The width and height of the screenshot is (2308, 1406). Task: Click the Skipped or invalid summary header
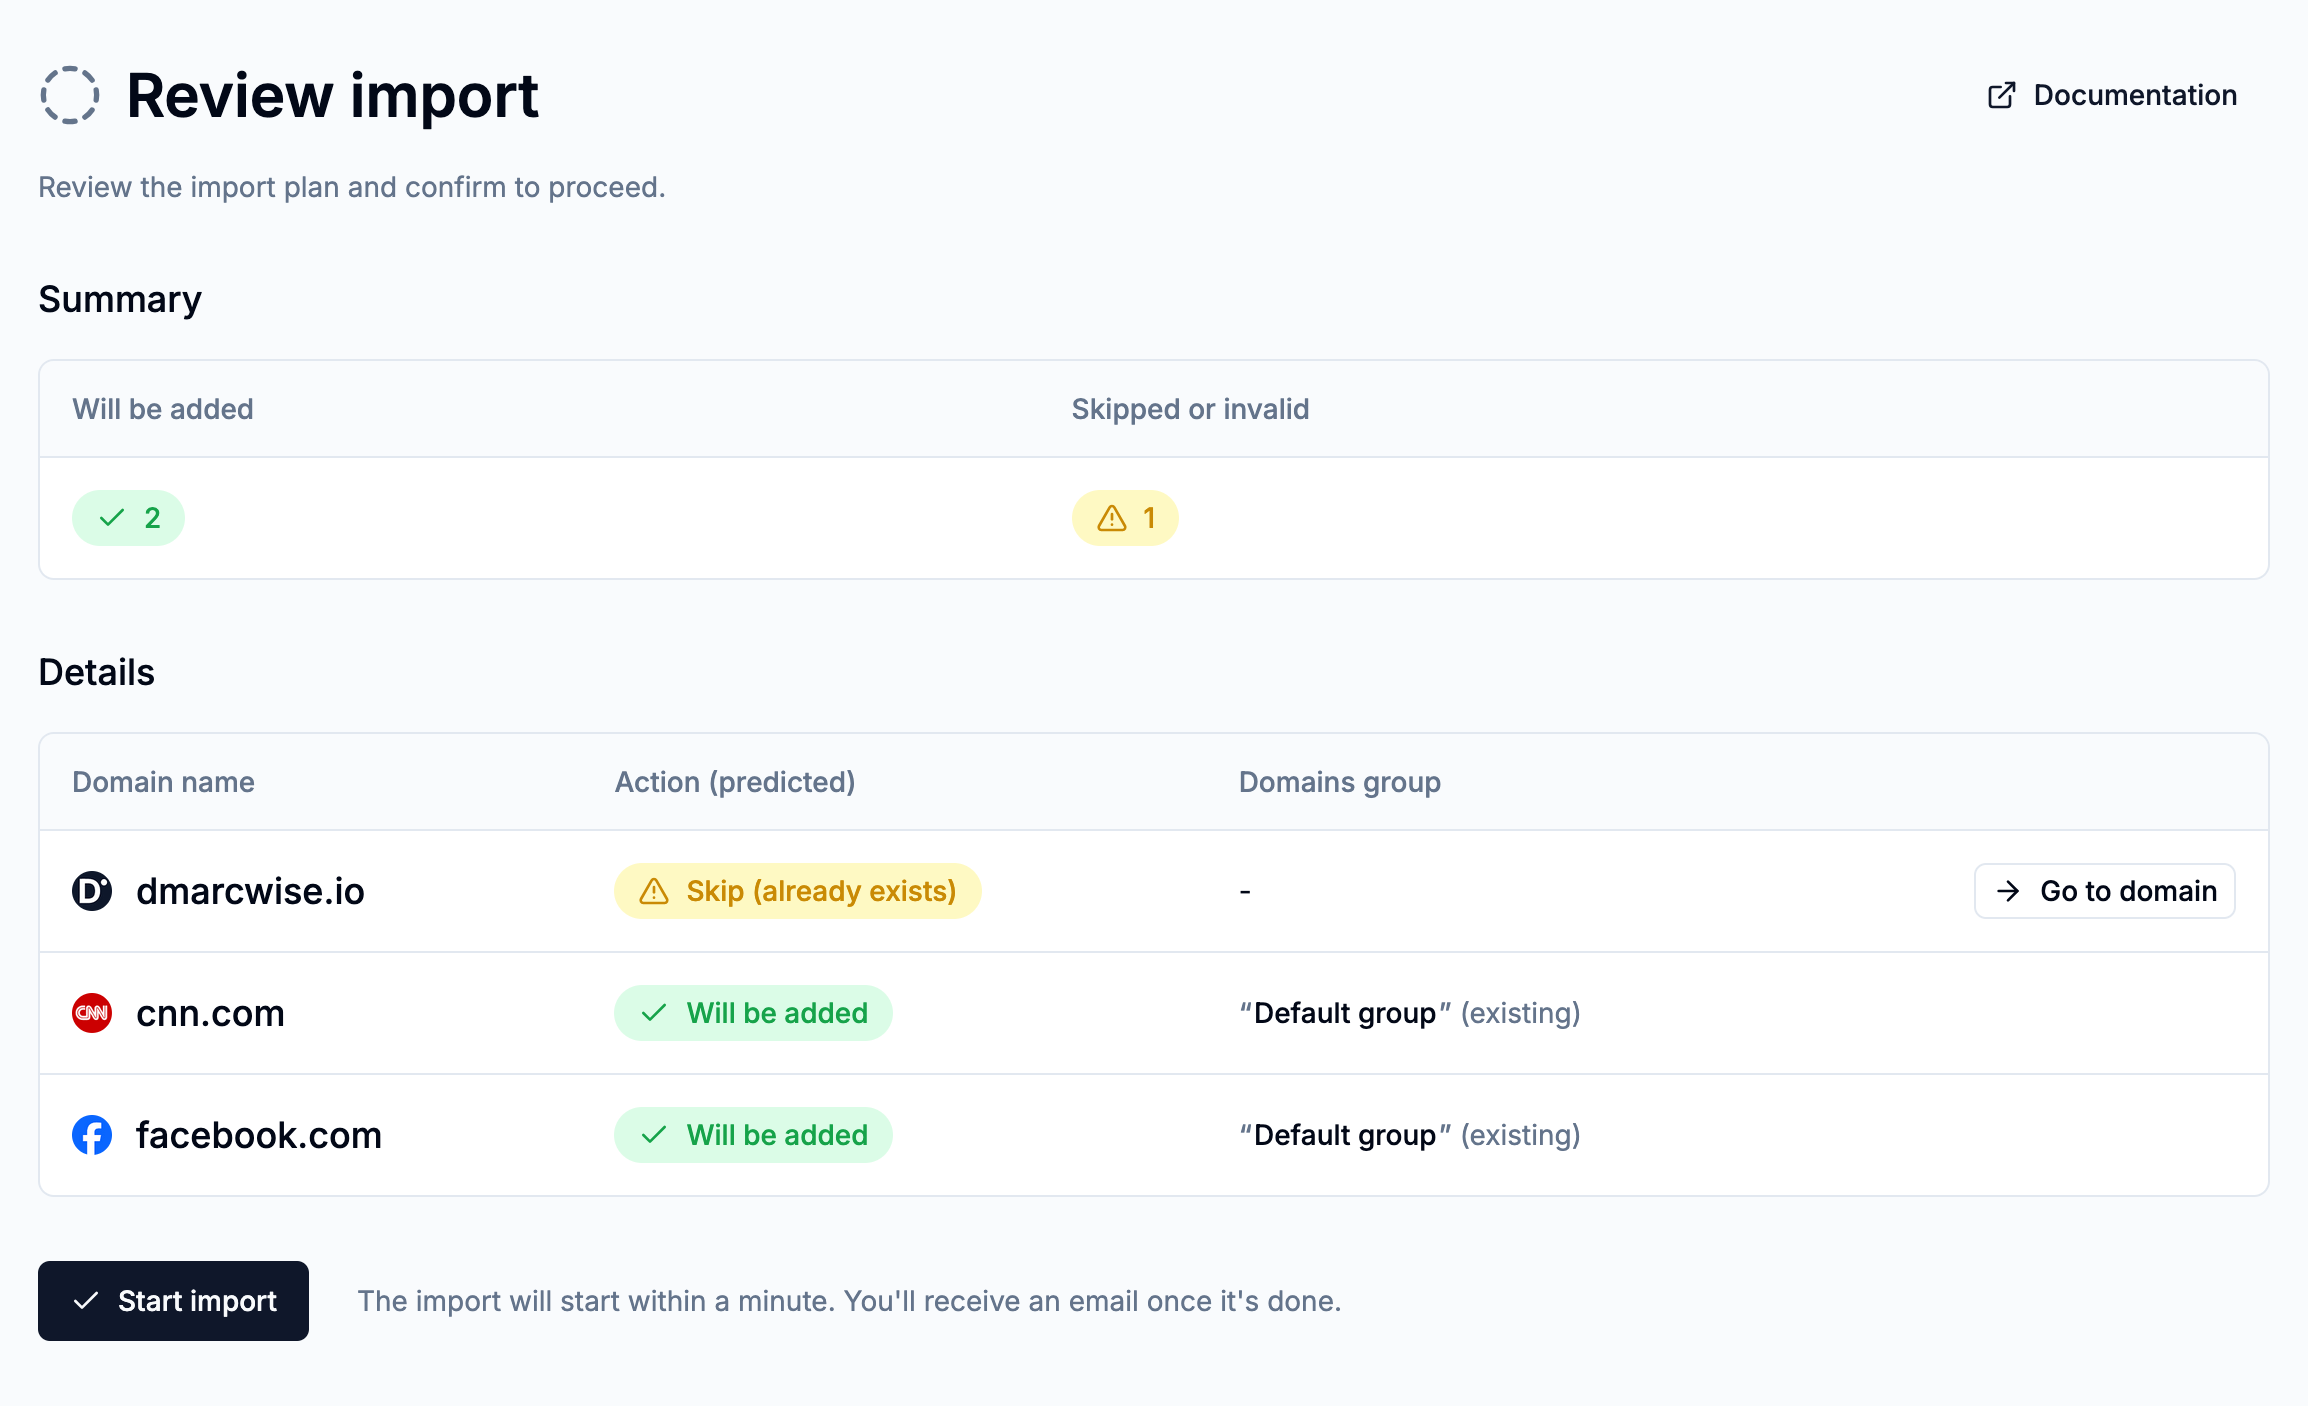(1190, 409)
